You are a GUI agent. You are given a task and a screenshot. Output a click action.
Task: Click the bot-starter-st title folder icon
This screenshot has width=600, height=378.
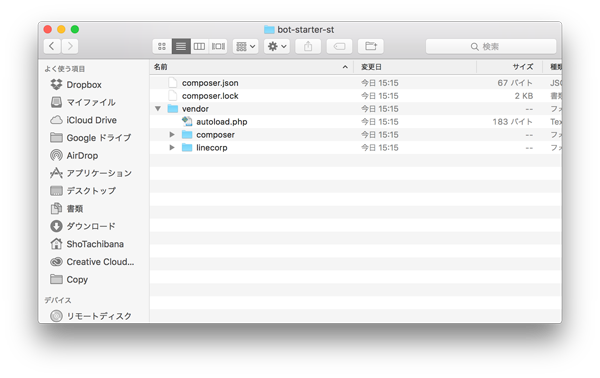coord(269,29)
